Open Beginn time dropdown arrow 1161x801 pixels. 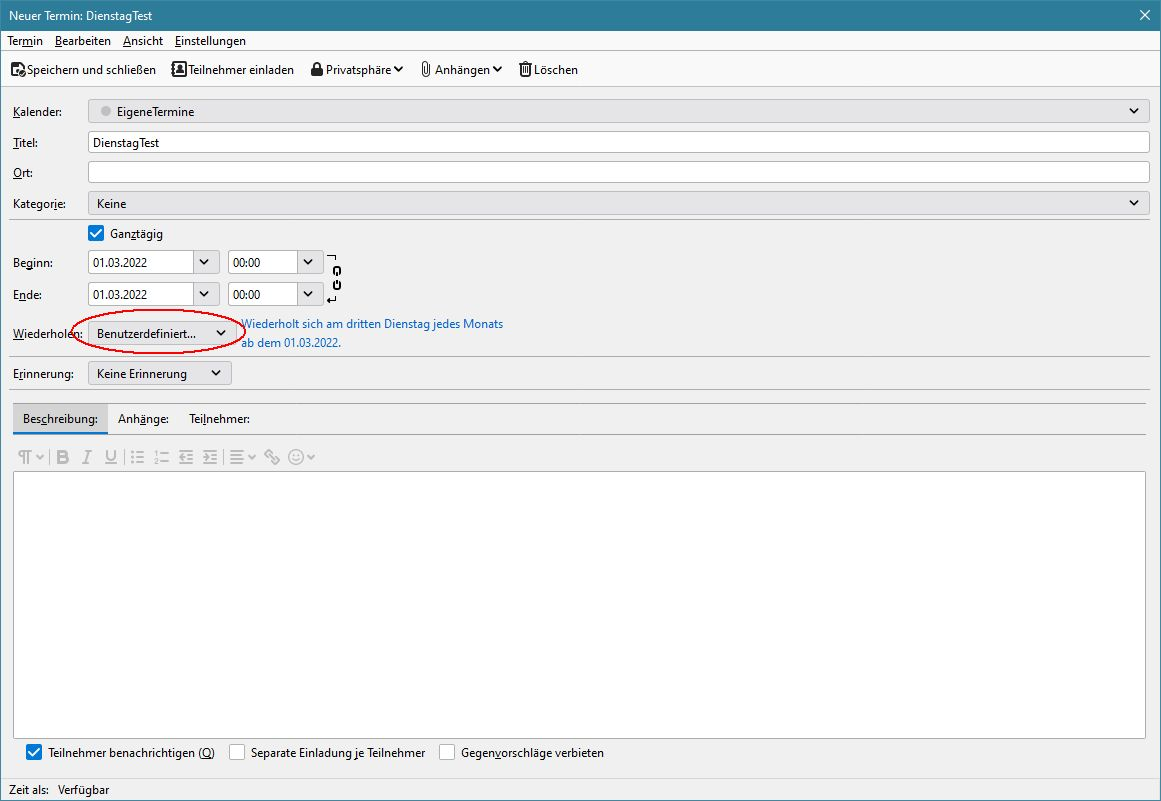(x=310, y=263)
